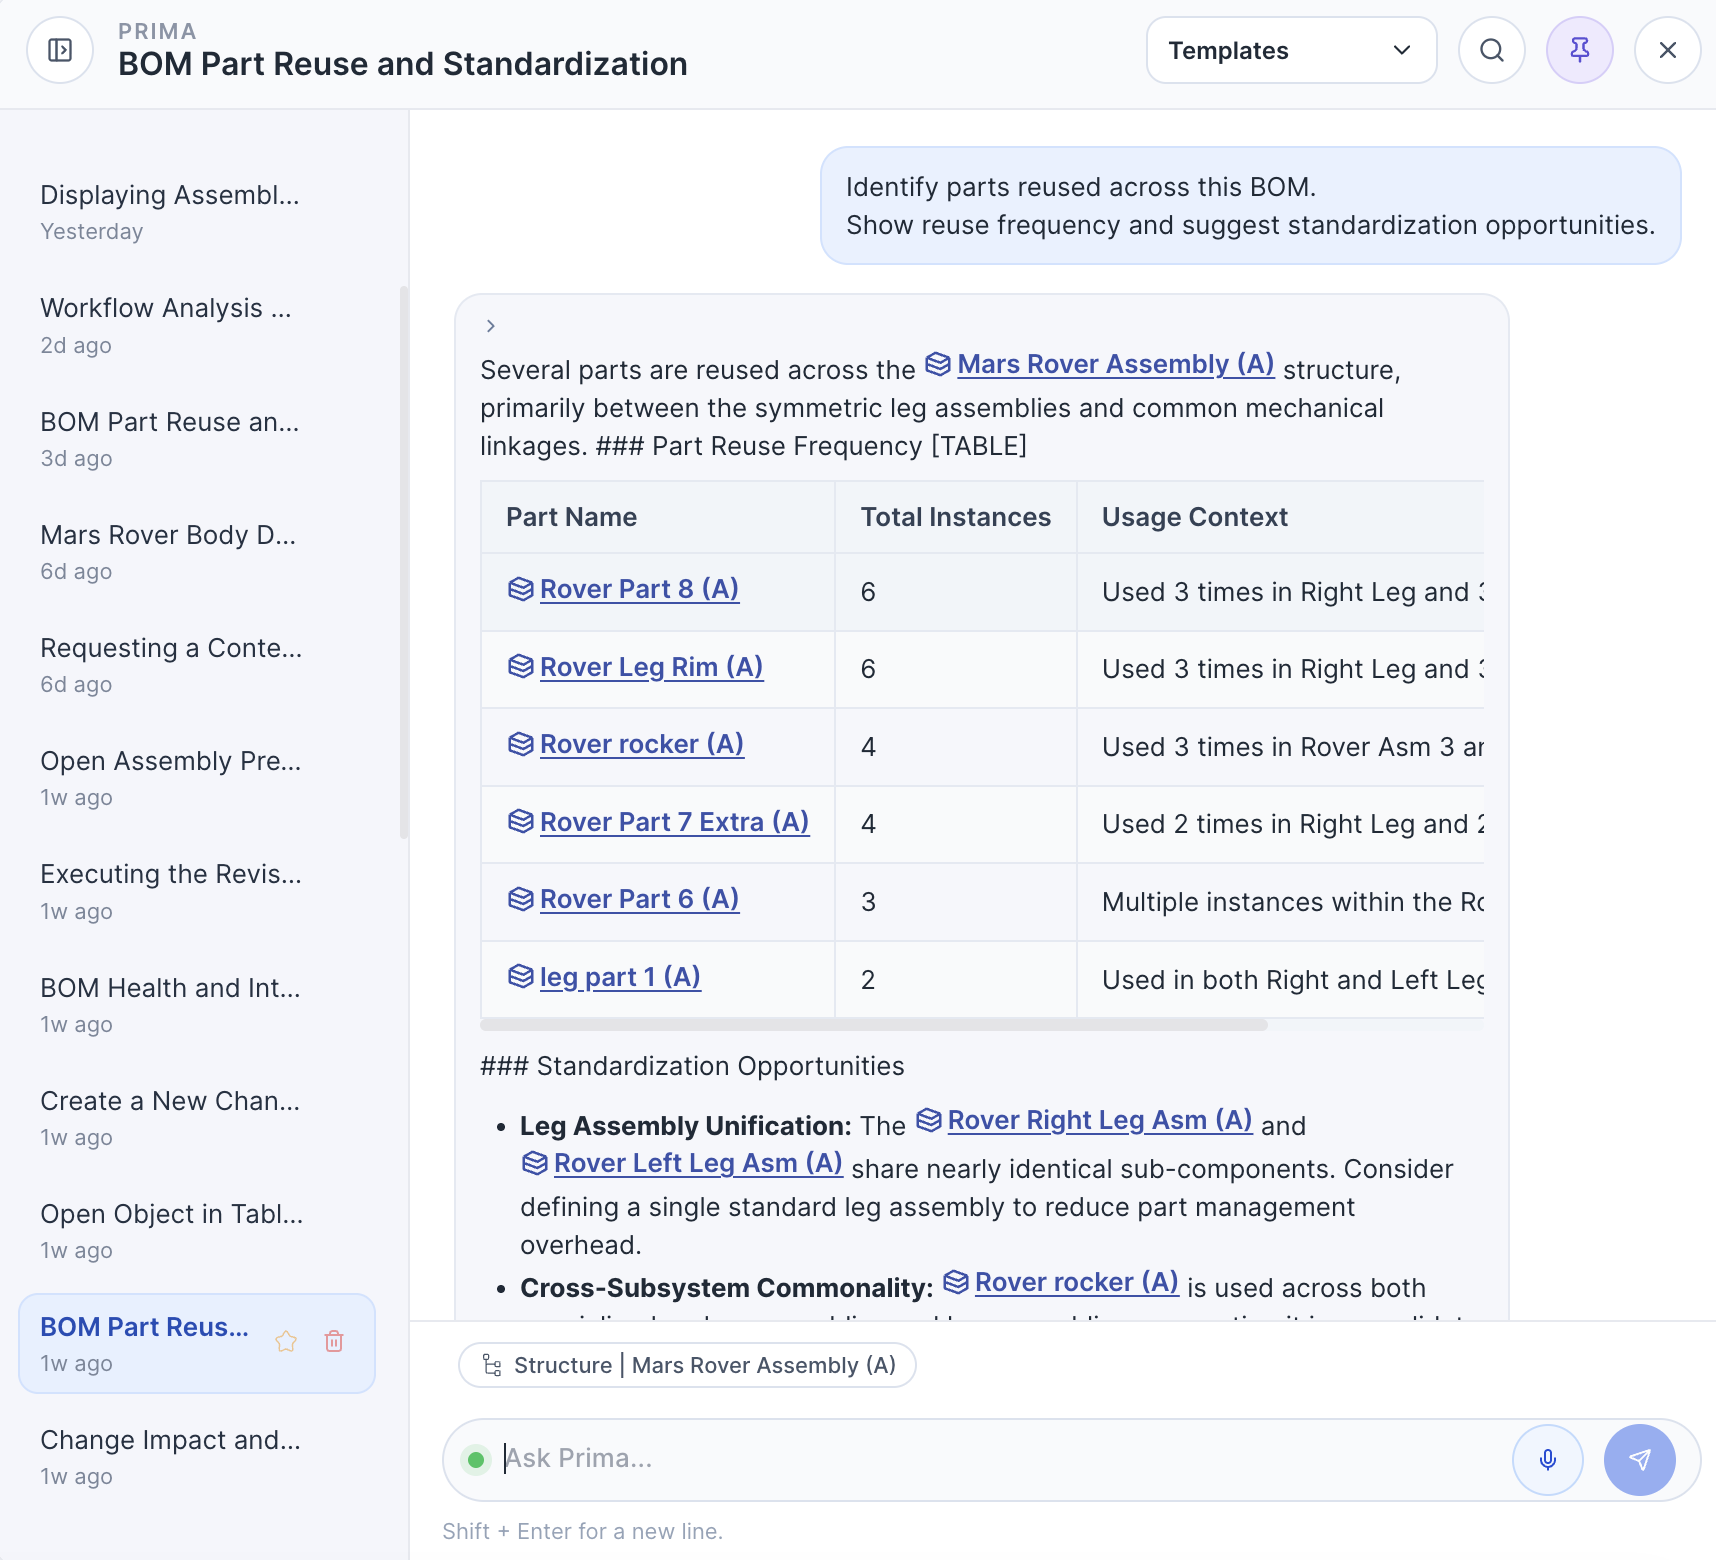Screen dimensions: 1716x1560
Task: Click the part icon beside Rover rocker in the table
Action: 520,744
